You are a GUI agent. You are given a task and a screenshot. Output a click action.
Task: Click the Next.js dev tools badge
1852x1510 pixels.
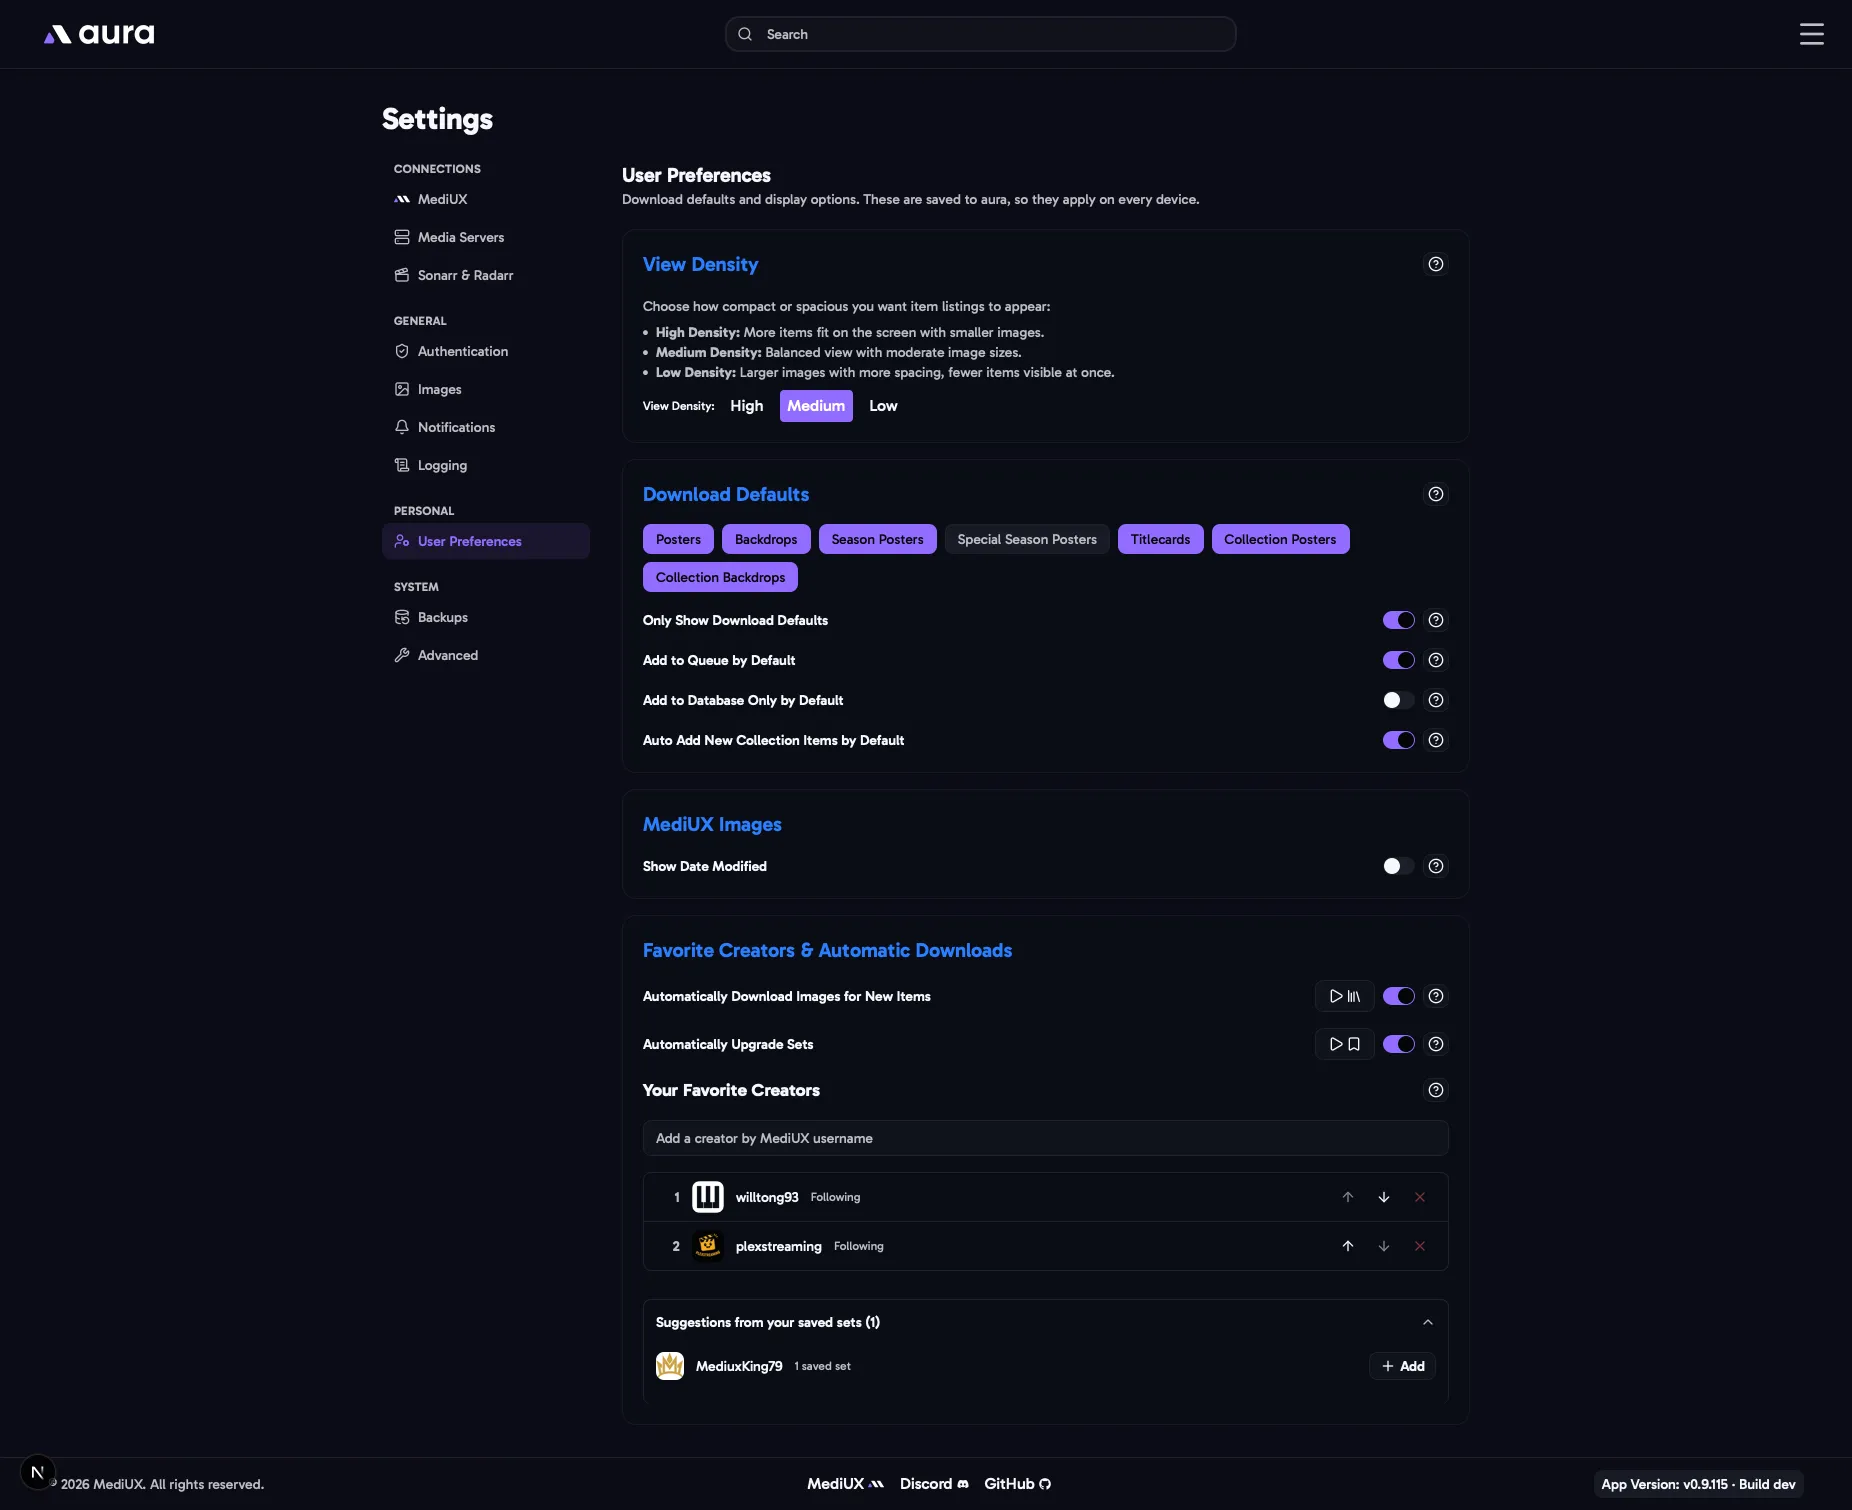(x=38, y=1472)
